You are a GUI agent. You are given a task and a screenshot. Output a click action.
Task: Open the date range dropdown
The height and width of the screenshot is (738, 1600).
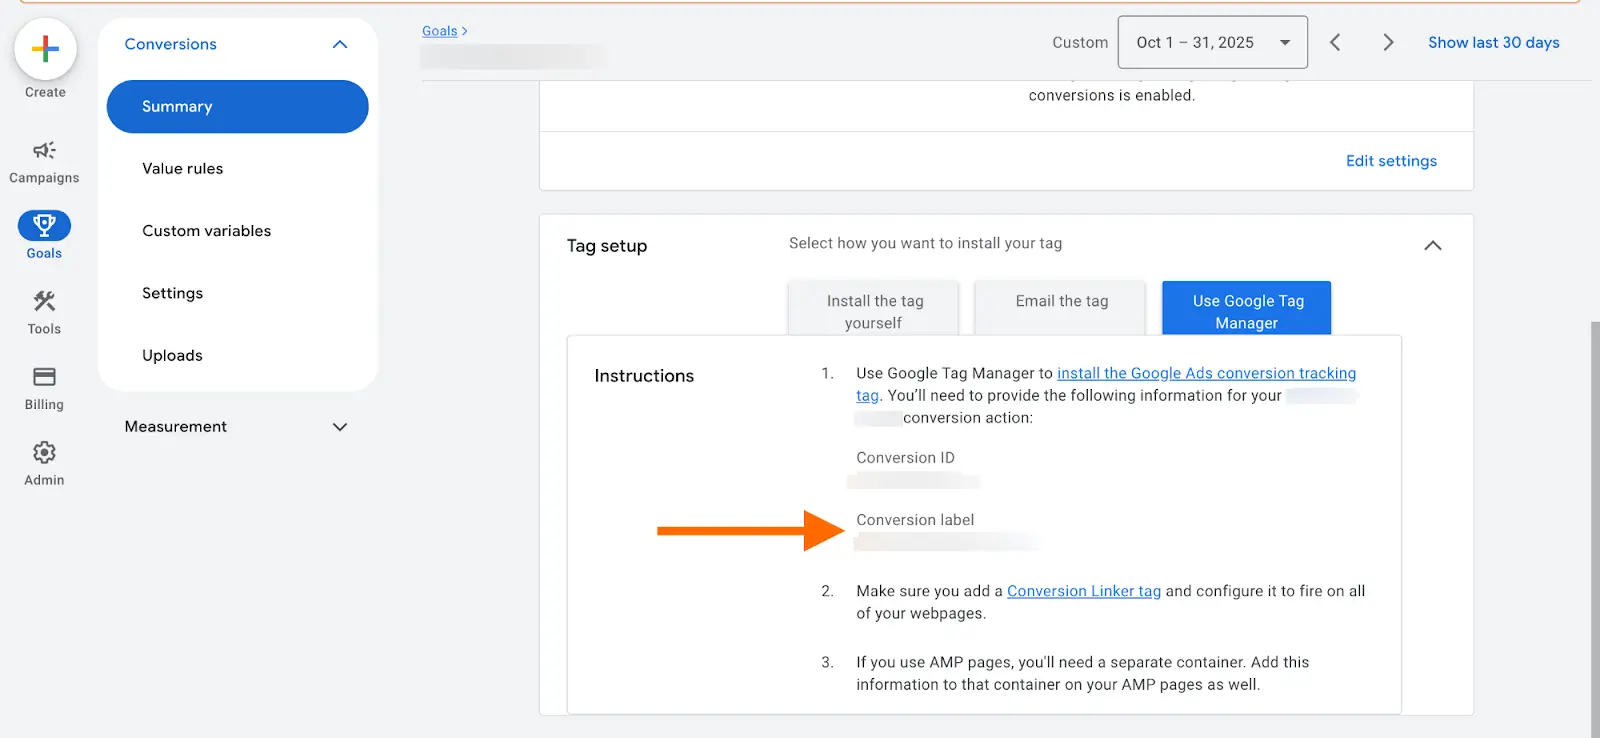[1213, 42]
